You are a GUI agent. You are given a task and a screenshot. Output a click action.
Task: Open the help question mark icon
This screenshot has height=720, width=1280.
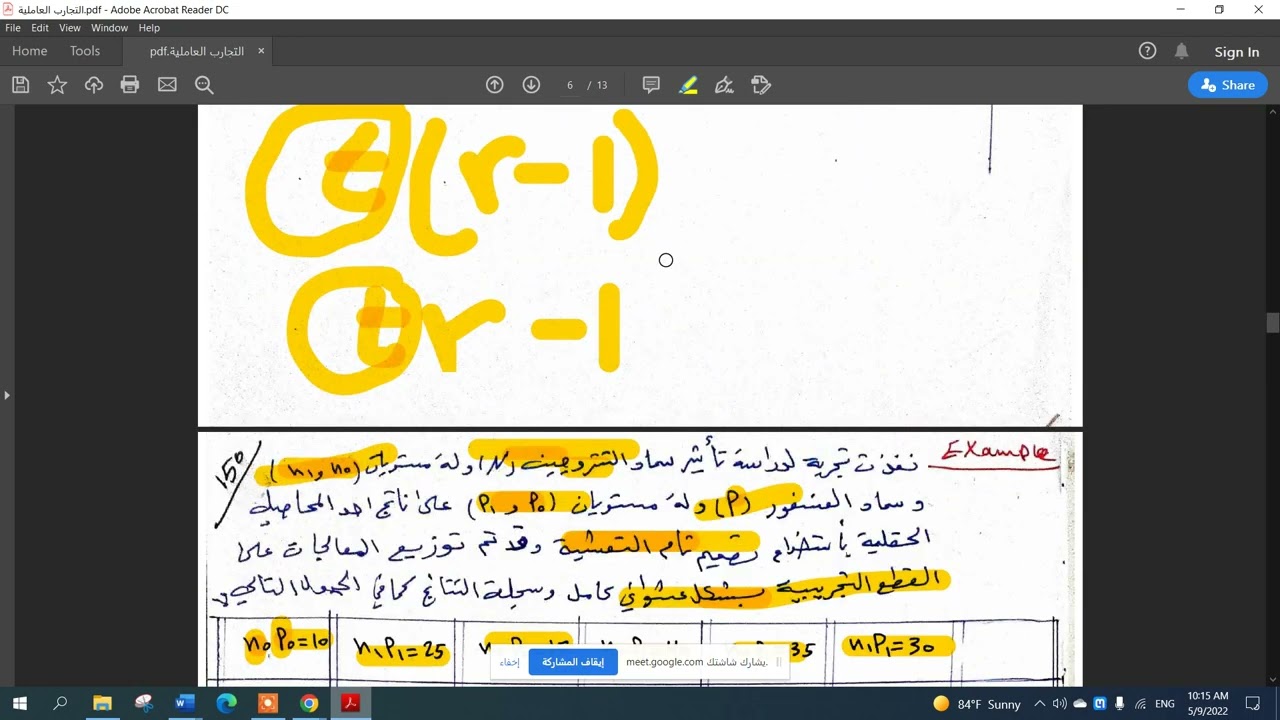point(1147,51)
